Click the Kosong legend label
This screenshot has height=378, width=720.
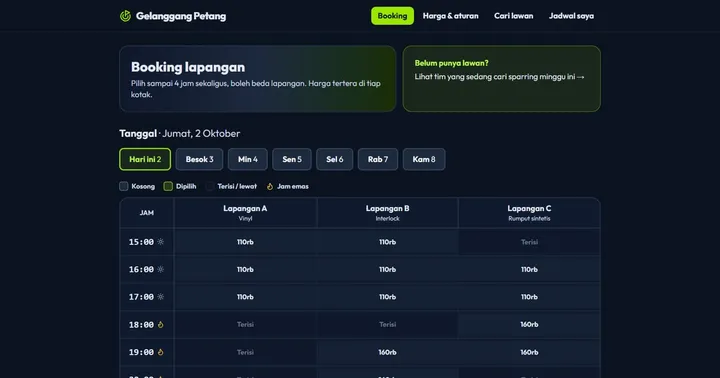click(x=143, y=186)
